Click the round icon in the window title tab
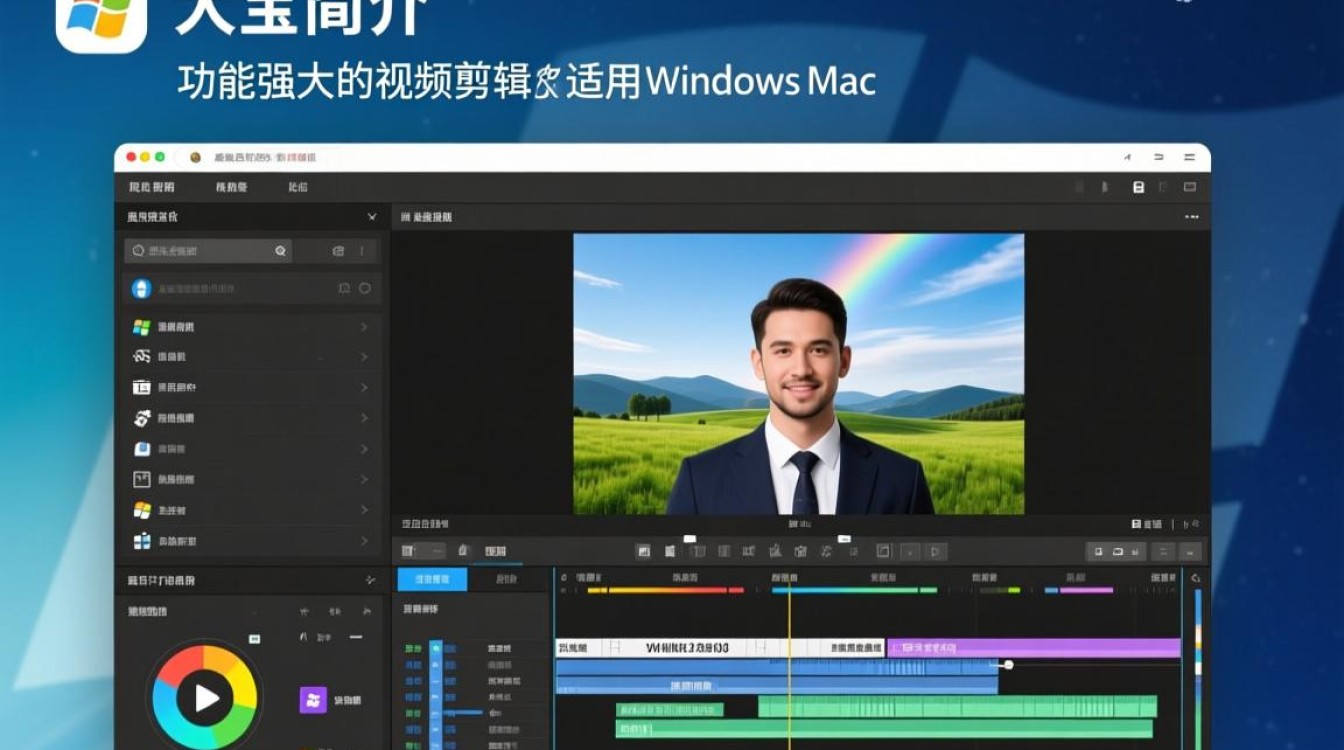Image resolution: width=1344 pixels, height=750 pixels. coord(196,158)
